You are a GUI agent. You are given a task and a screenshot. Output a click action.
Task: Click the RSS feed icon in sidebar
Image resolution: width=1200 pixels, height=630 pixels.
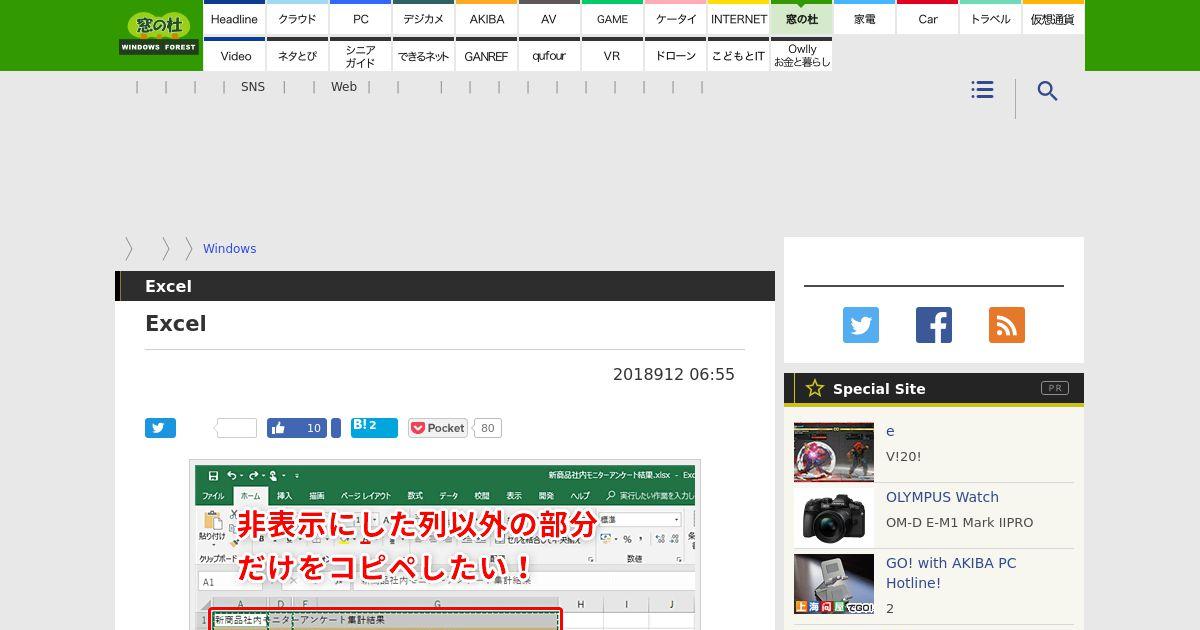tap(1007, 325)
